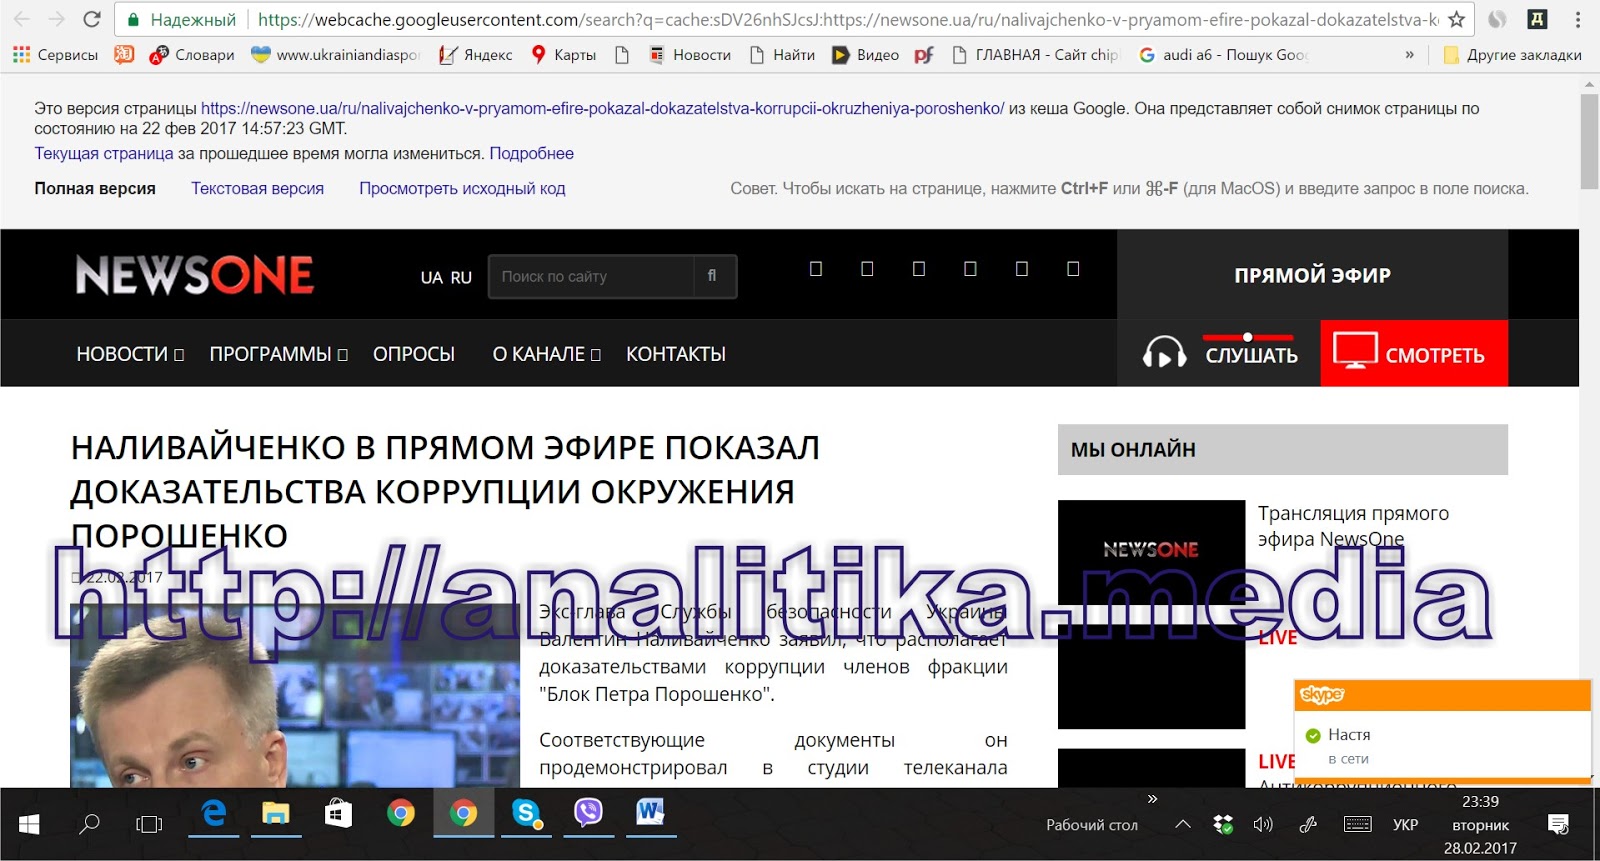The image size is (1600, 861).
Task: Open the Chrome three-dot menu
Action: 1578,19
